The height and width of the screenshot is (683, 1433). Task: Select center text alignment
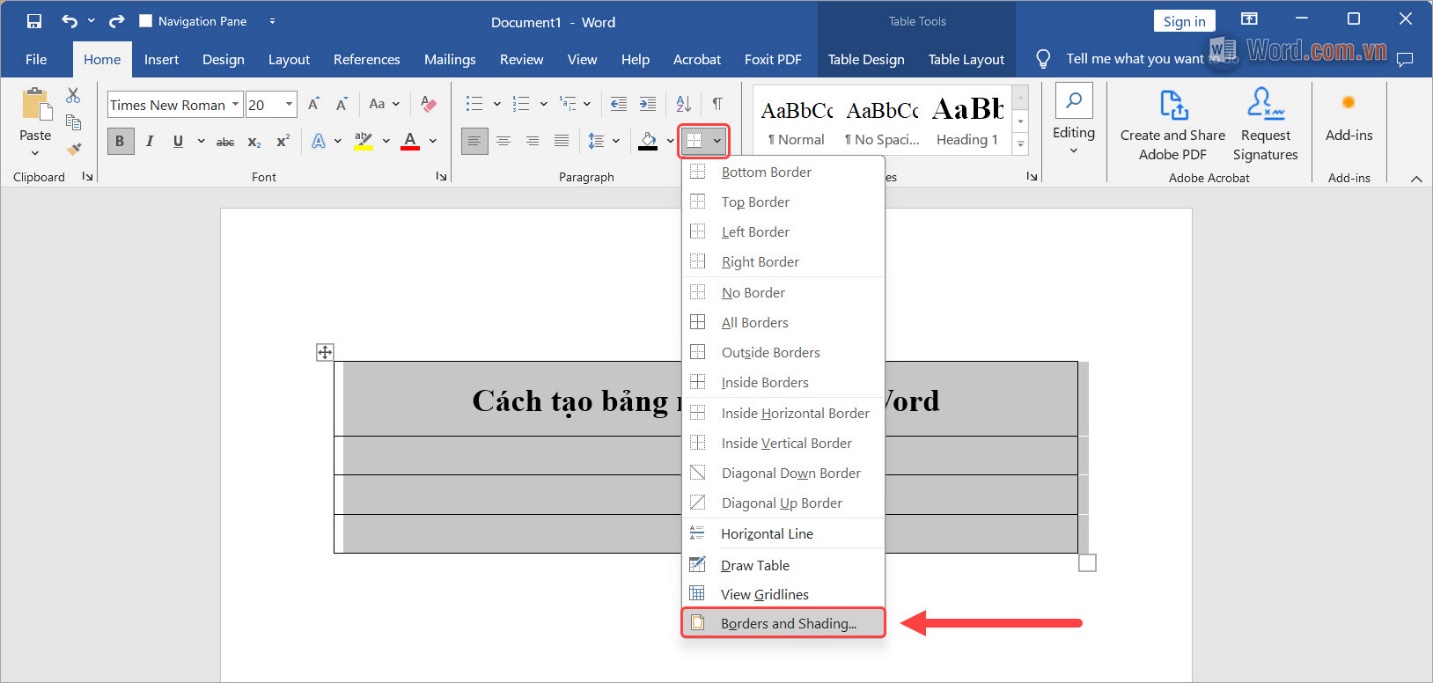coord(504,141)
